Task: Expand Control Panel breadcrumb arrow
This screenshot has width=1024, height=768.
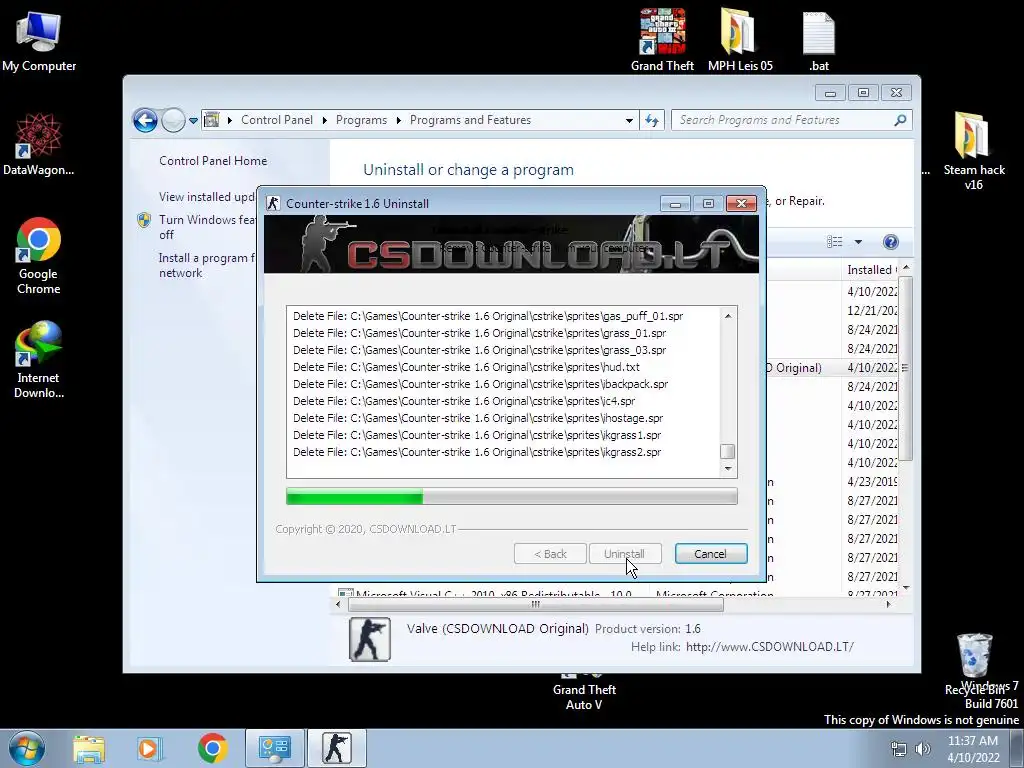Action: tap(325, 120)
